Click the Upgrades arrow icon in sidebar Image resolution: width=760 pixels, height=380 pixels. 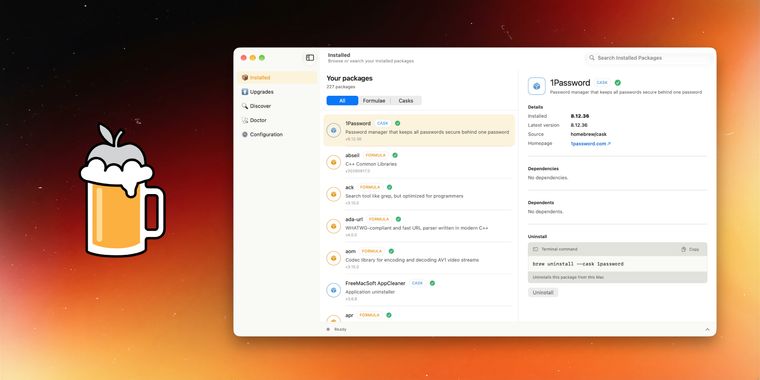click(245, 92)
